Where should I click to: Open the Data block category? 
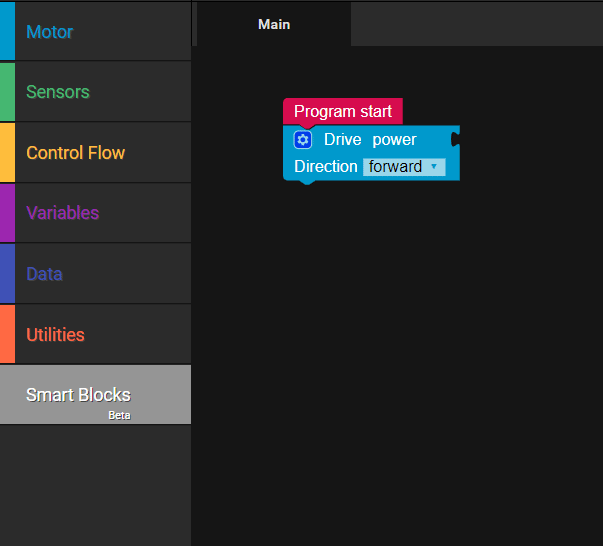click(44, 274)
